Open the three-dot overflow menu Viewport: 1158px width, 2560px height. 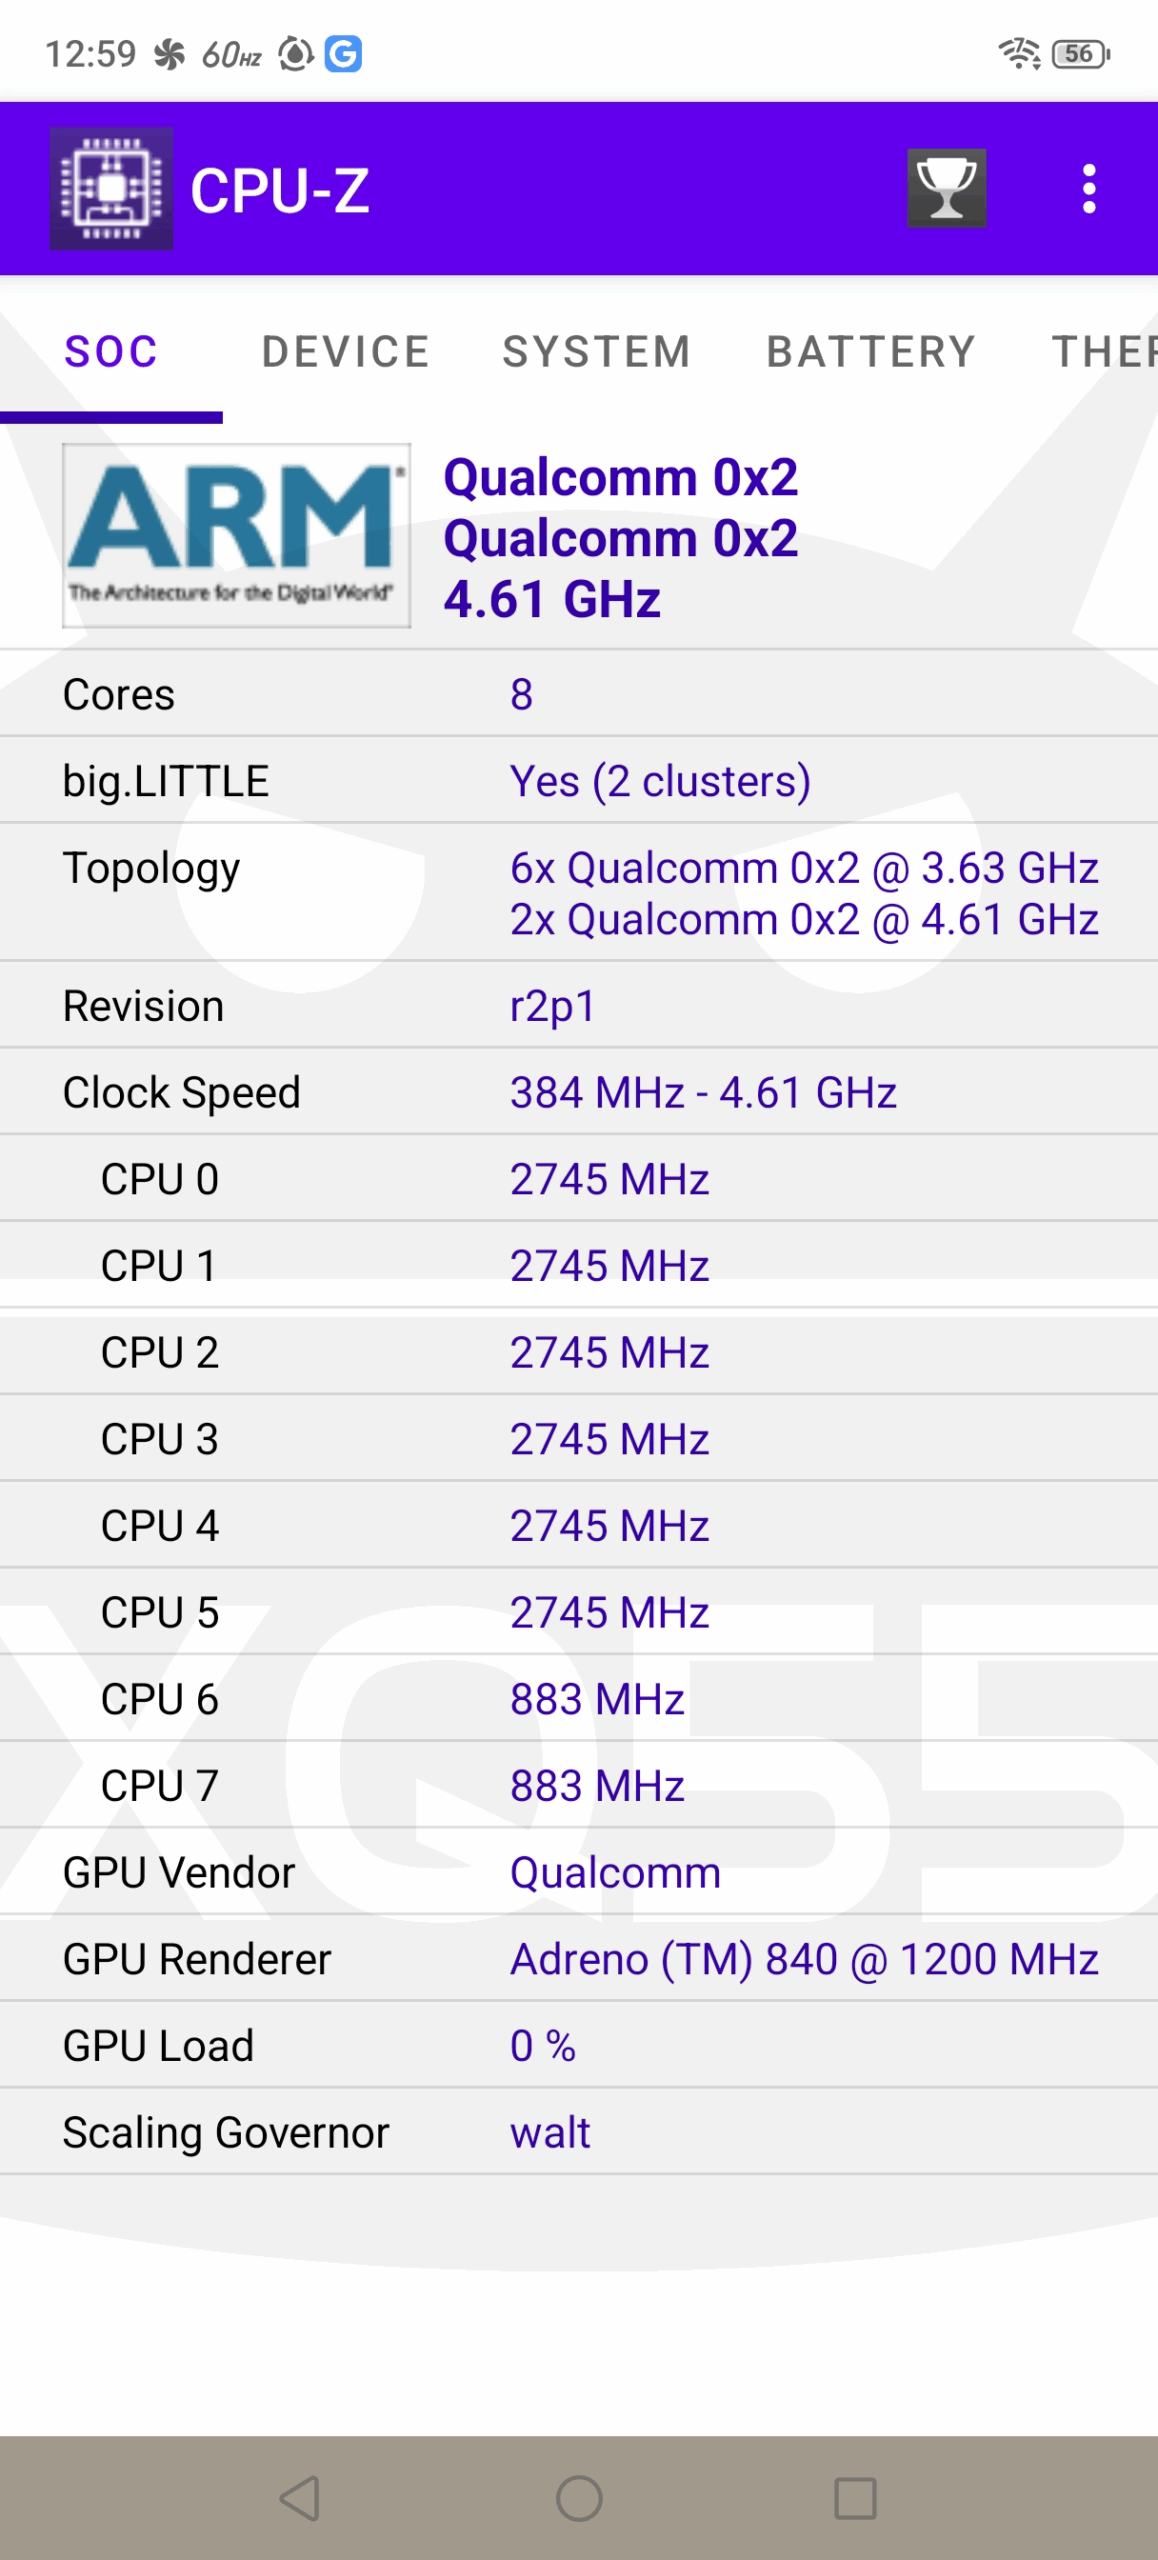pos(1089,189)
